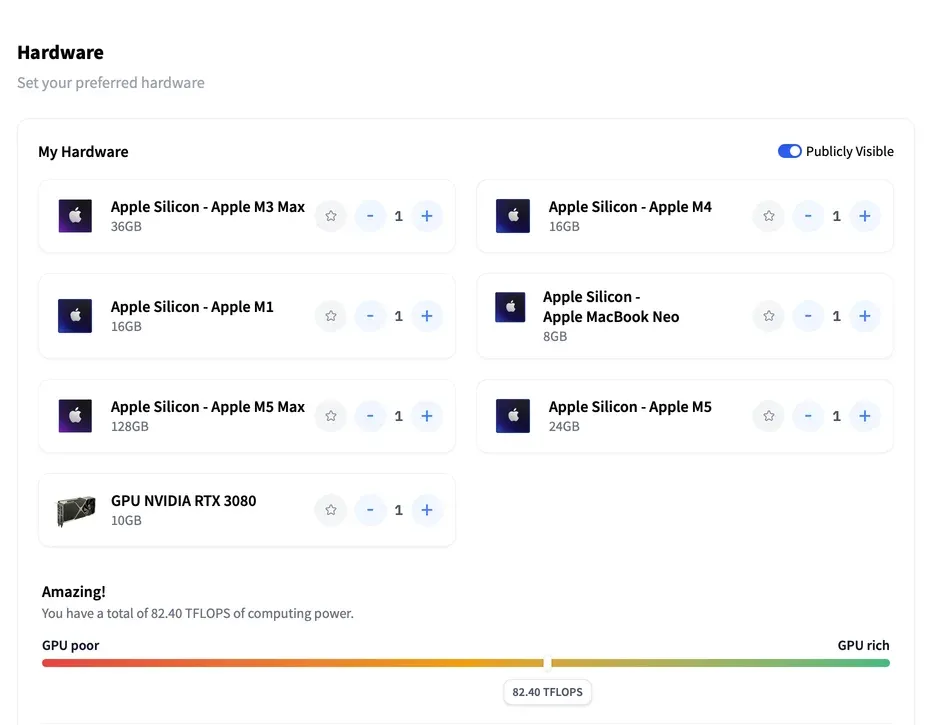
Task: Click the Apple M1 chip thumbnail
Action: pyautogui.click(x=75, y=316)
